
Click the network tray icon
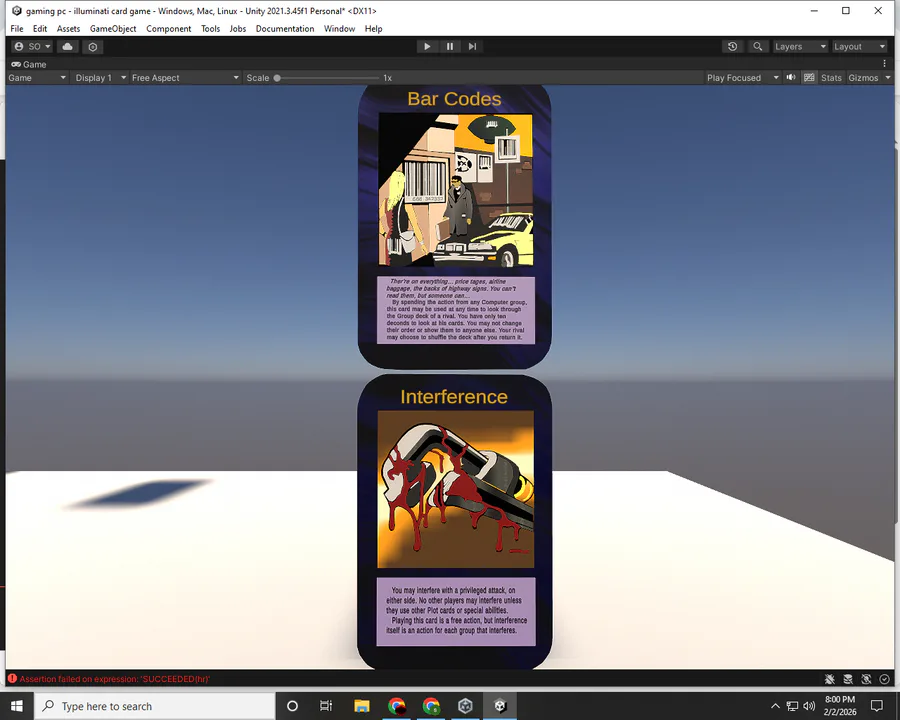(x=792, y=706)
